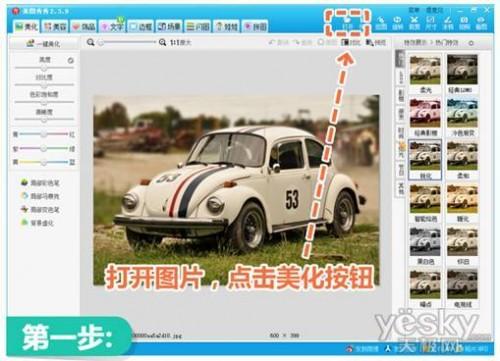Switch to the 文字 text tab

112,26
